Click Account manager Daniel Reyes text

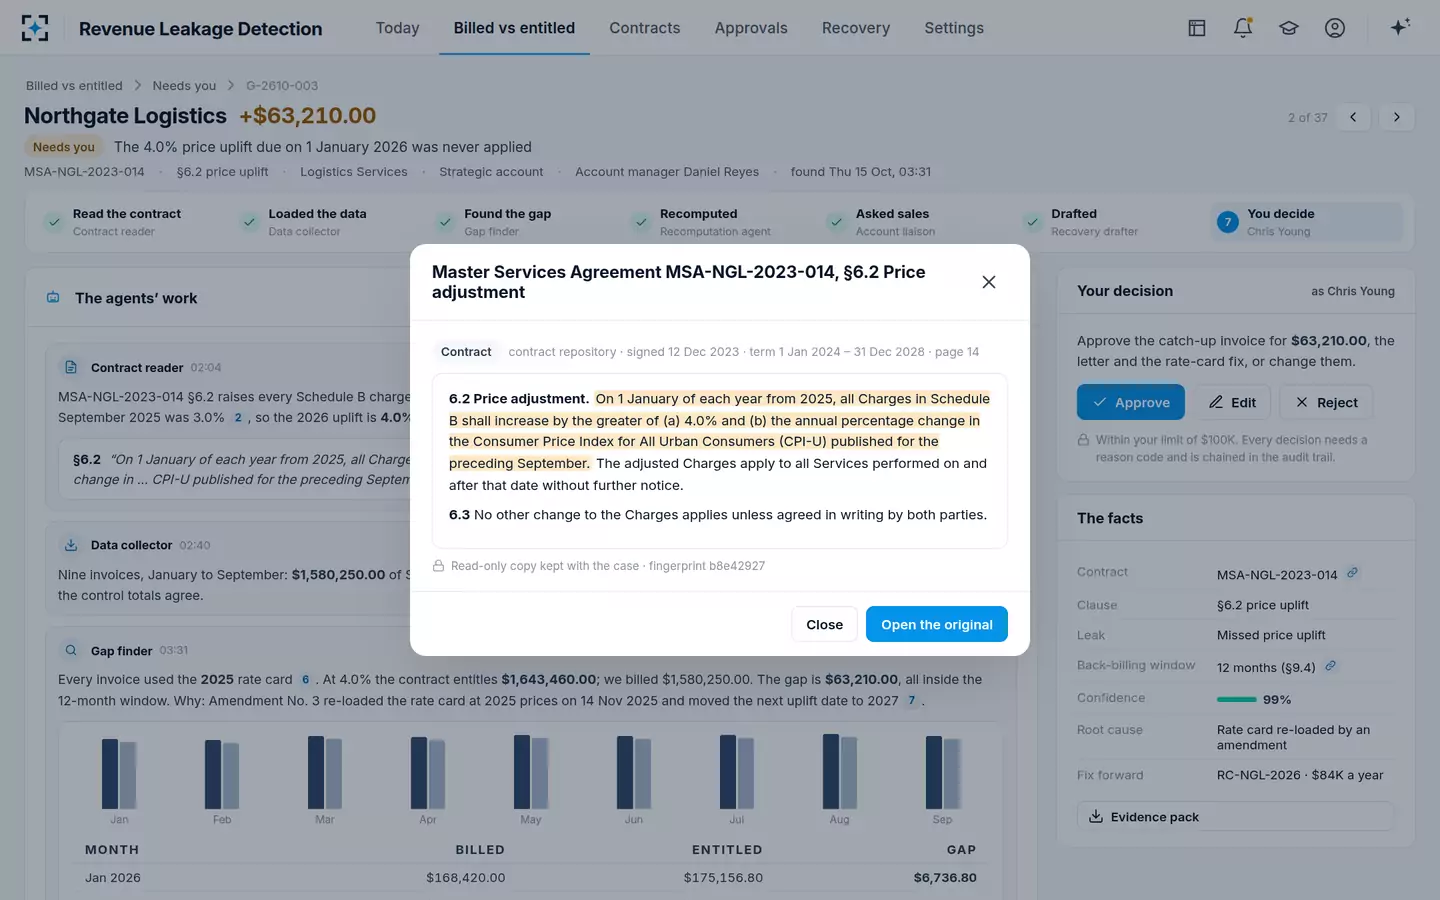[667, 172]
